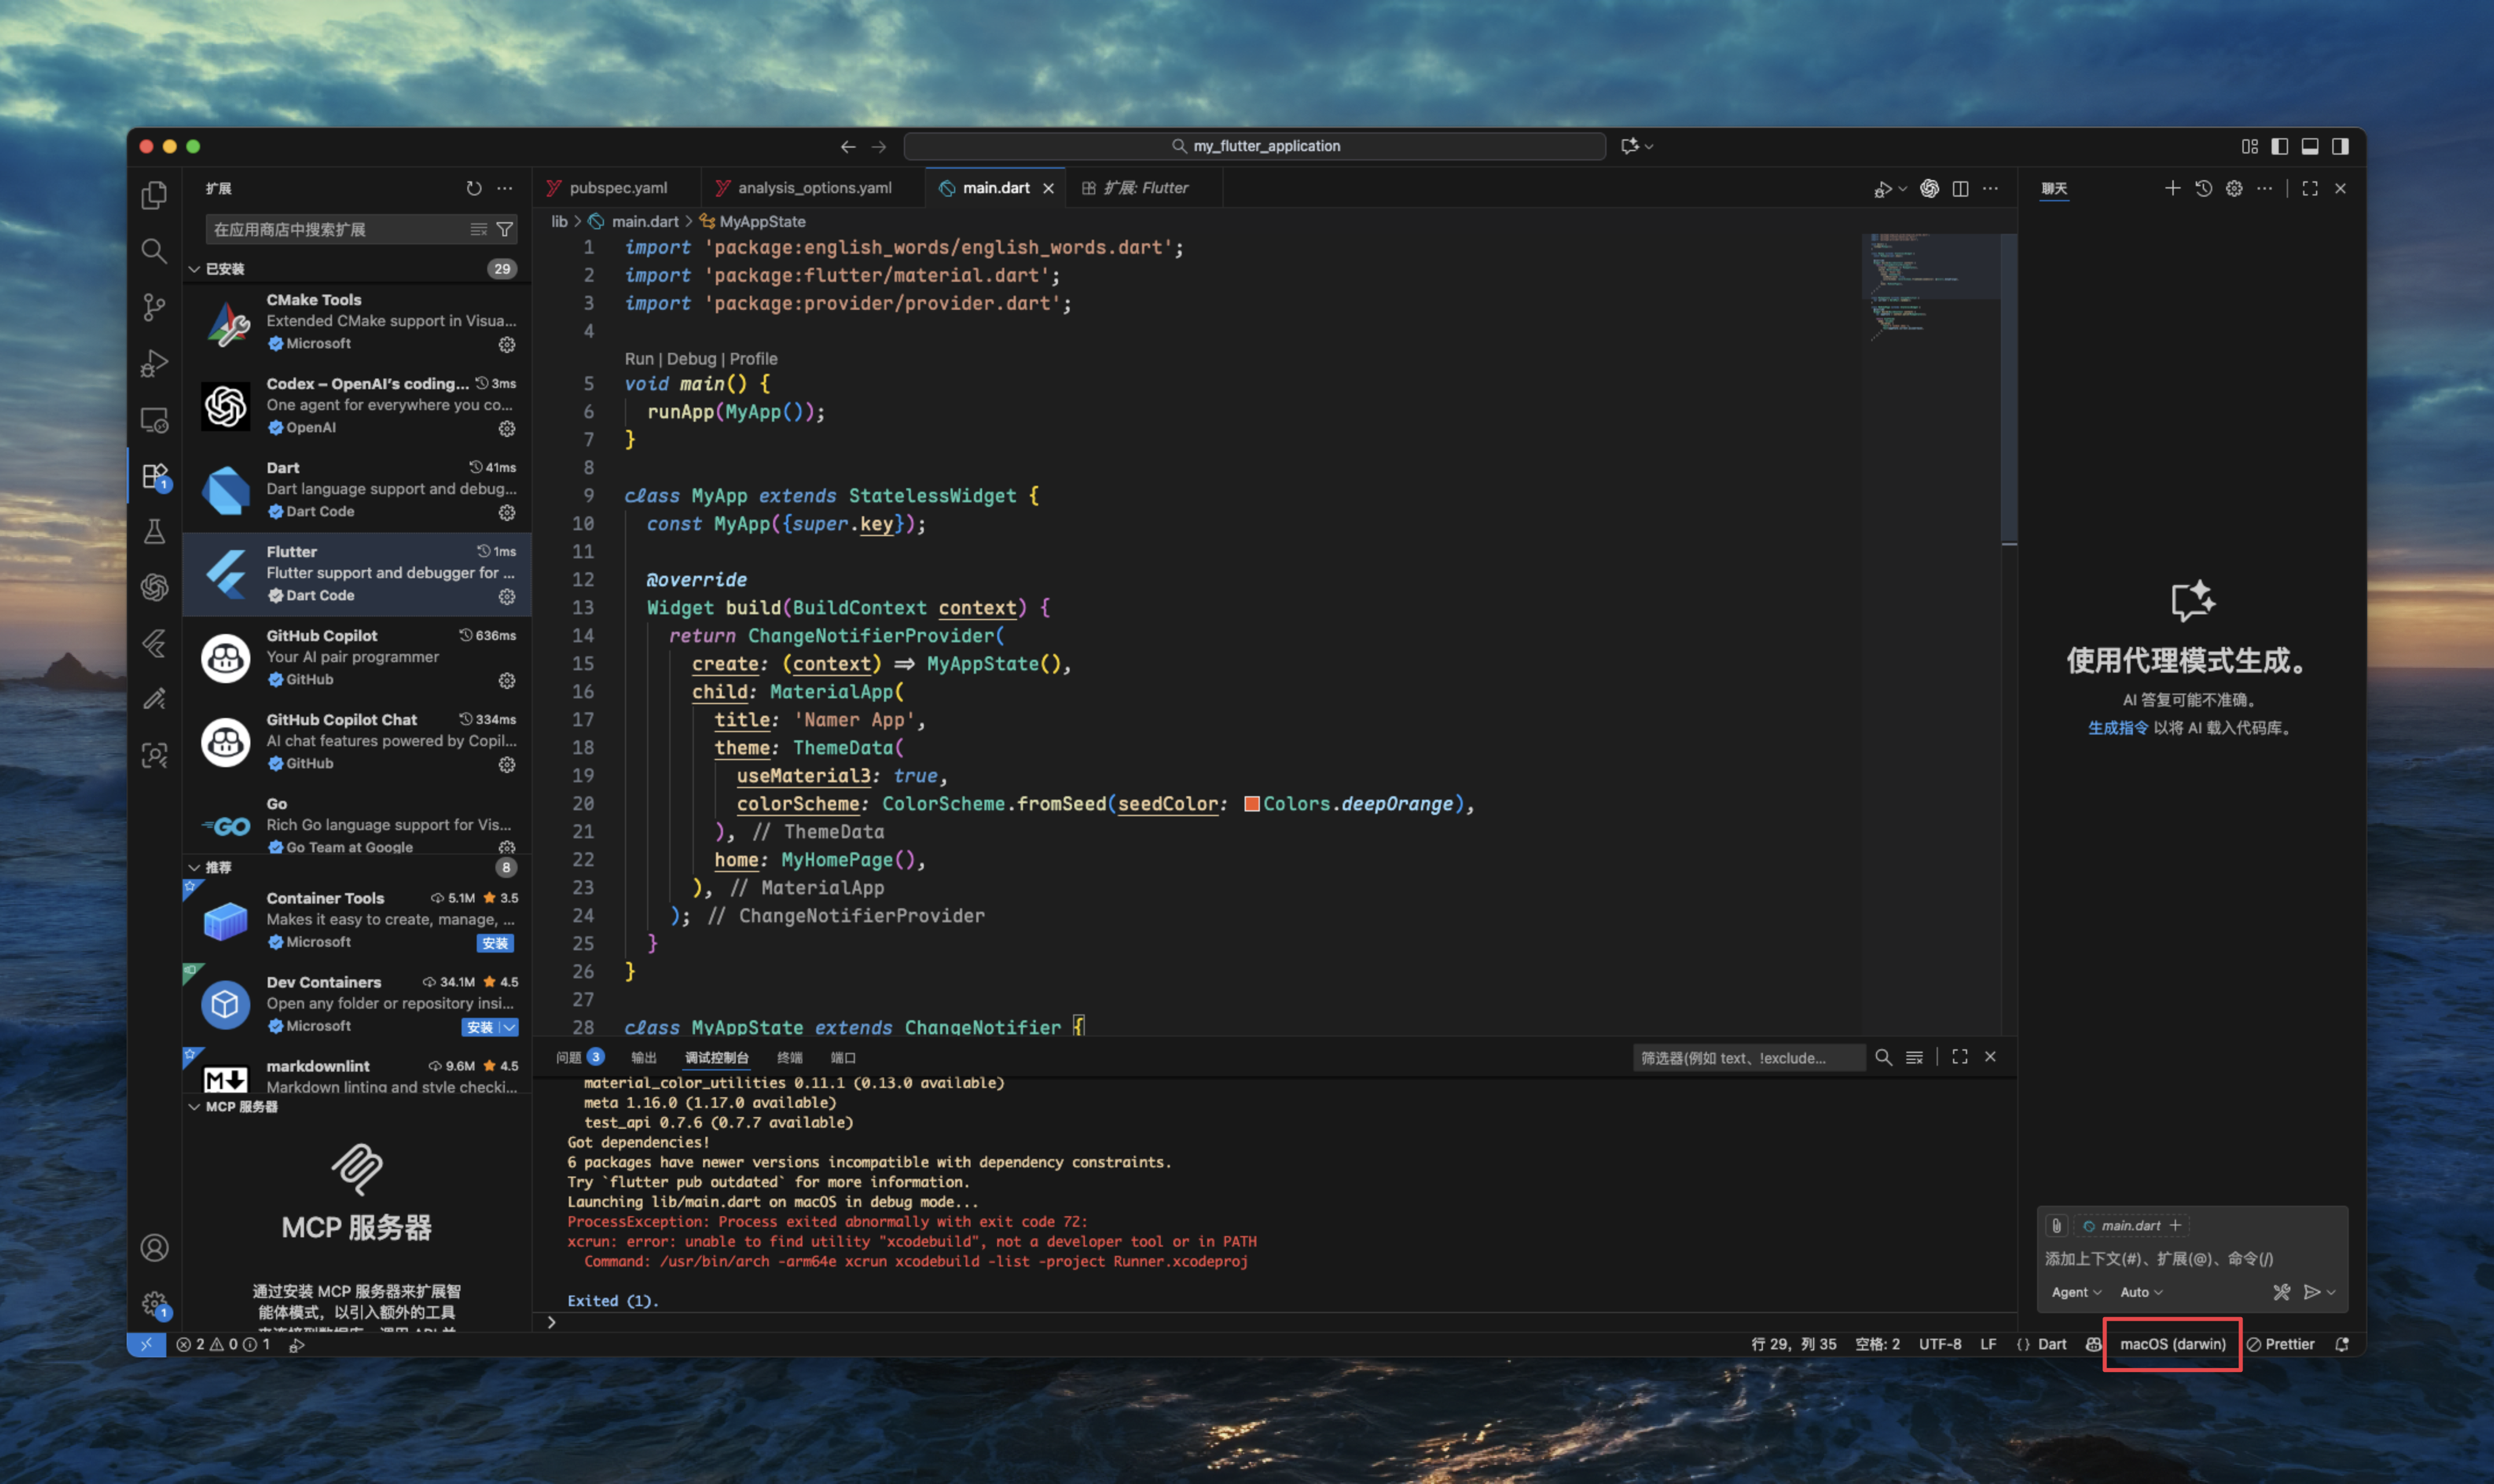
Task: Open the Testing flask icon view
Action: pyautogui.click(x=154, y=531)
